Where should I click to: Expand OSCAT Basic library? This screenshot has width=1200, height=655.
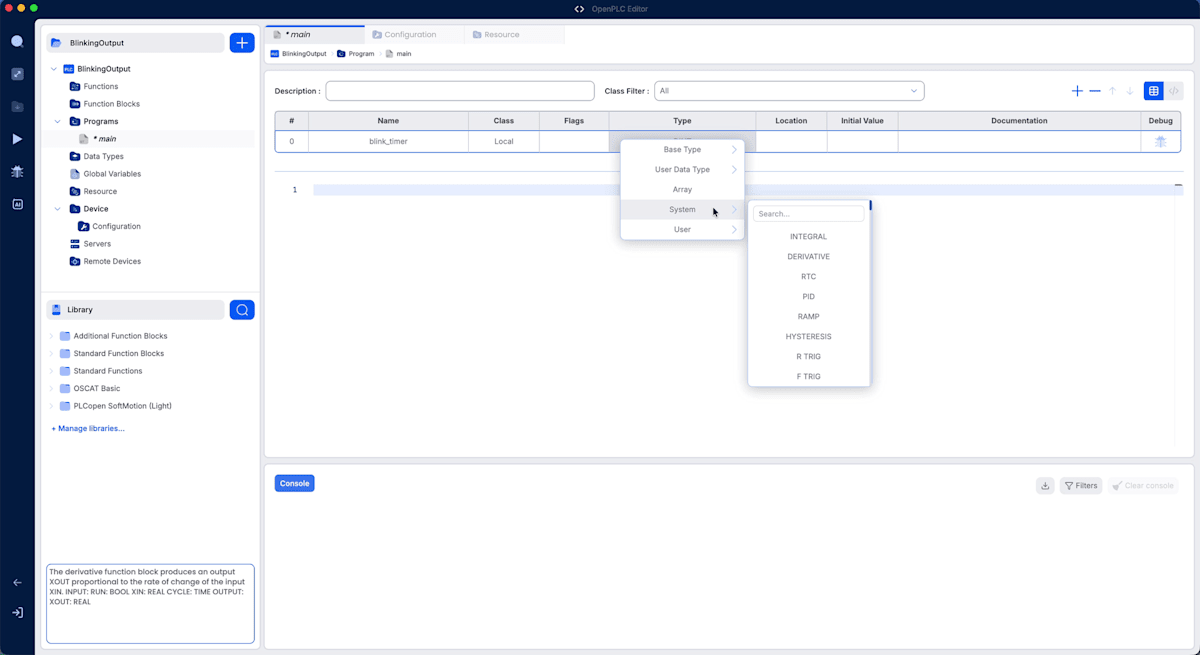(x=51, y=389)
